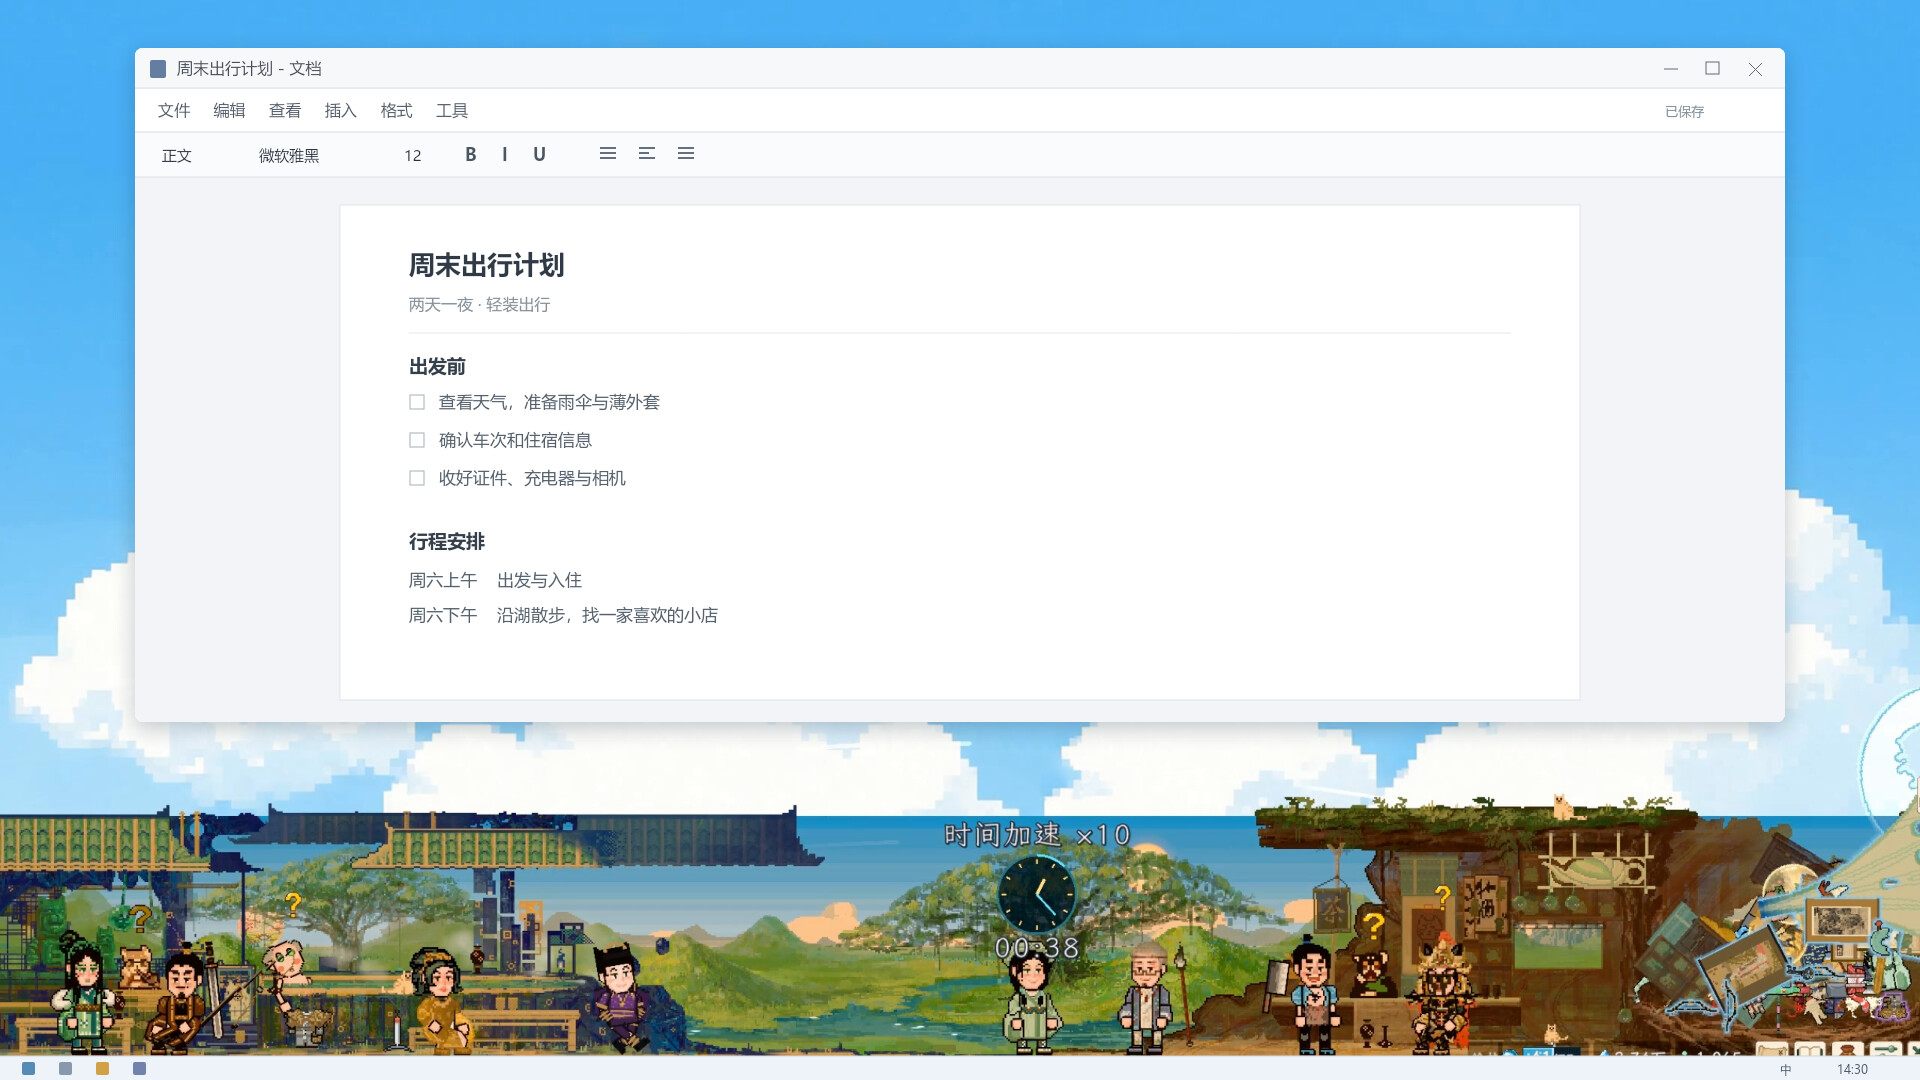Apply left alignment using the ragged-lines icon

647,153
